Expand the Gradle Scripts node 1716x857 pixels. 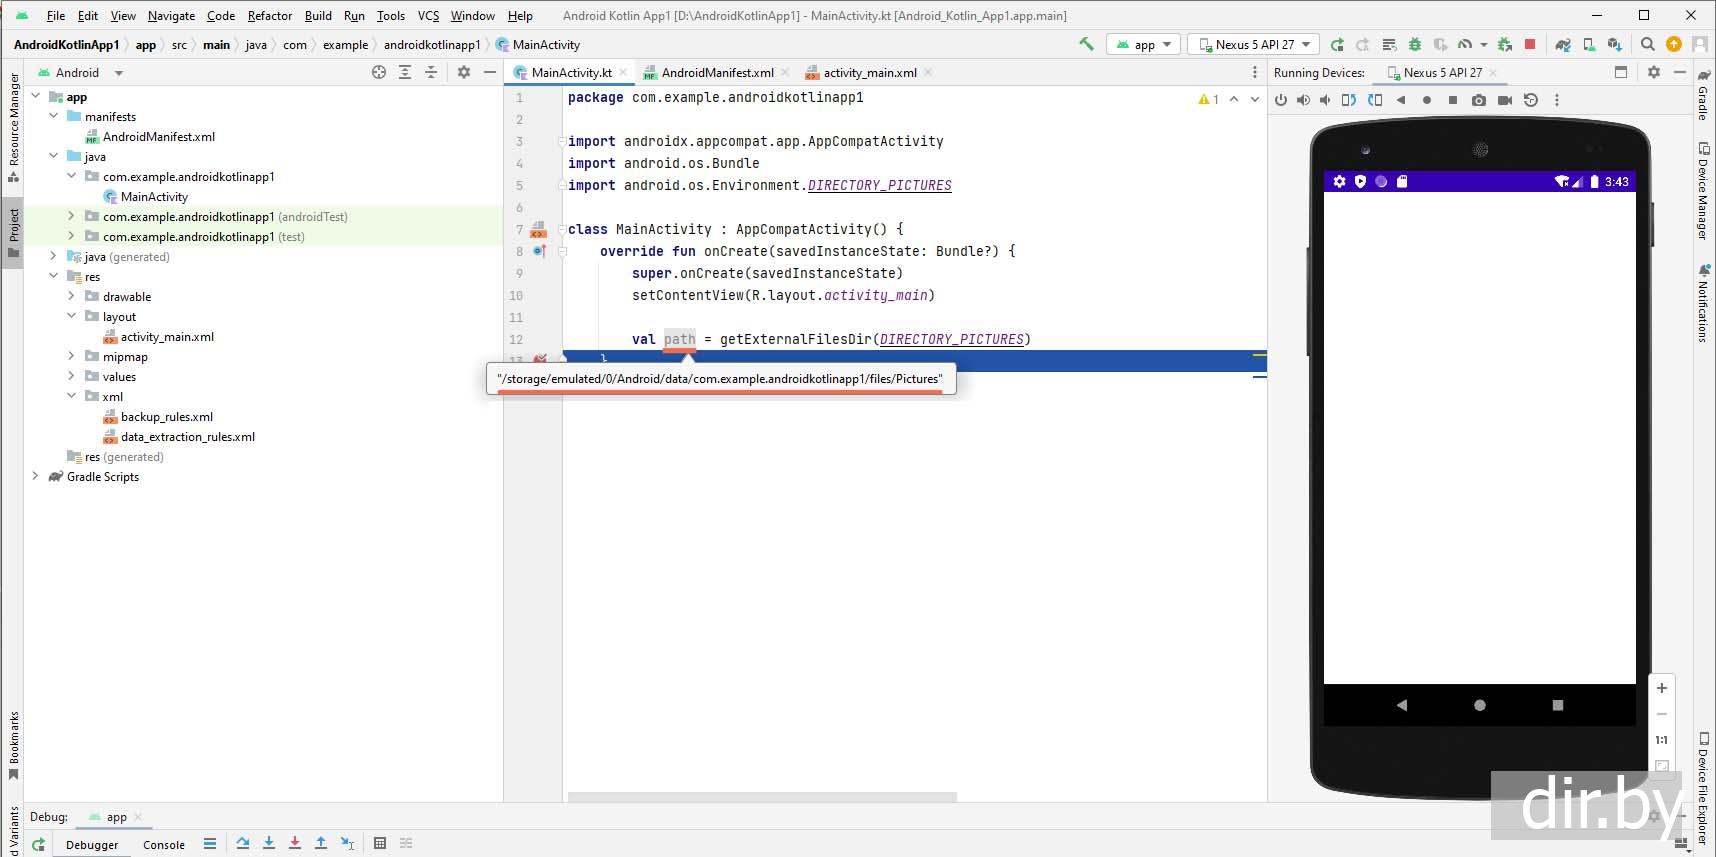coord(36,477)
